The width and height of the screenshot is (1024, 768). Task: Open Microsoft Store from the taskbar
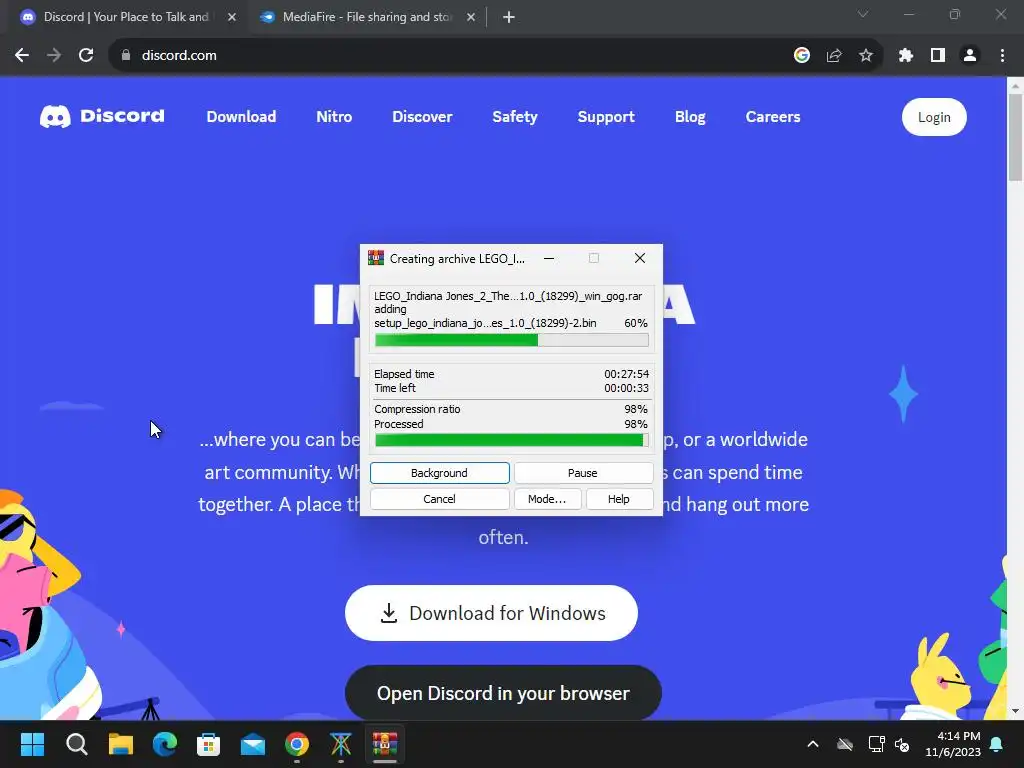click(x=208, y=744)
